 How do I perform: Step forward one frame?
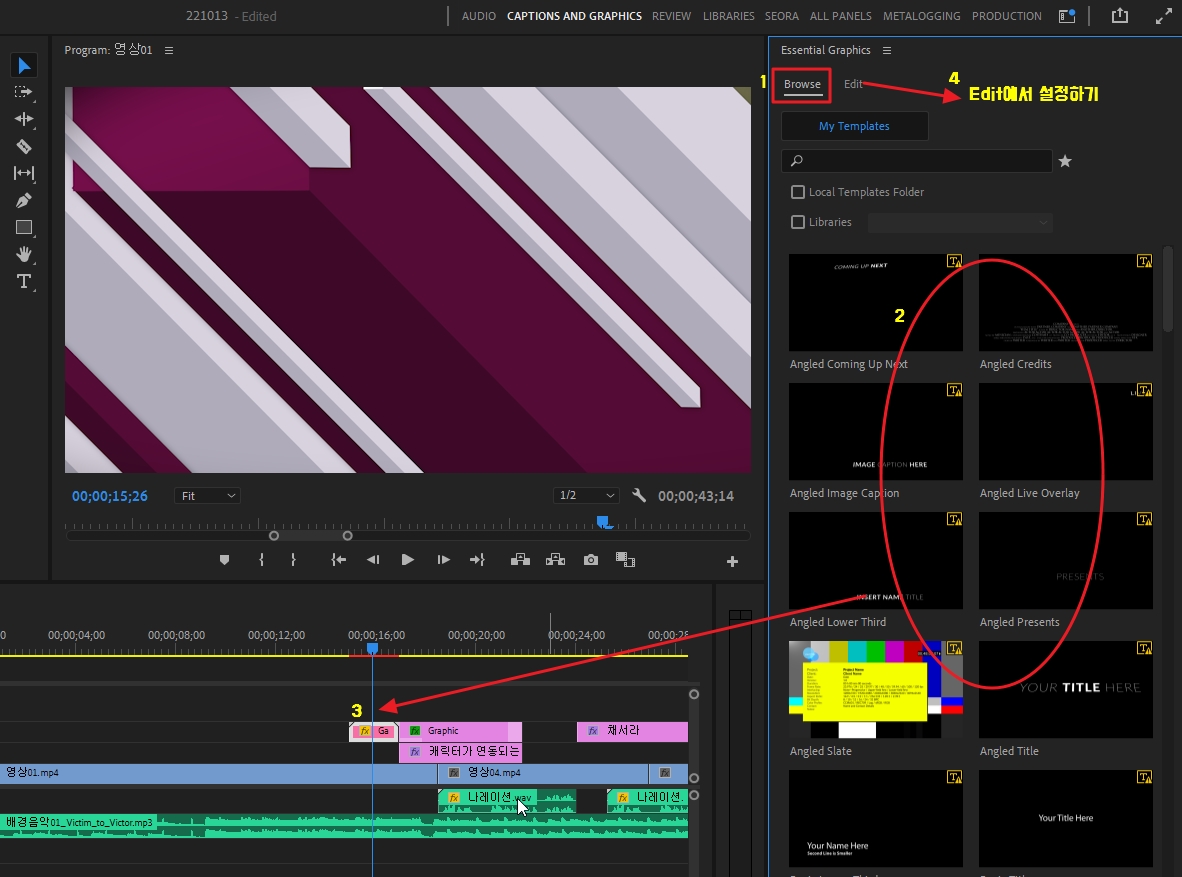443,560
